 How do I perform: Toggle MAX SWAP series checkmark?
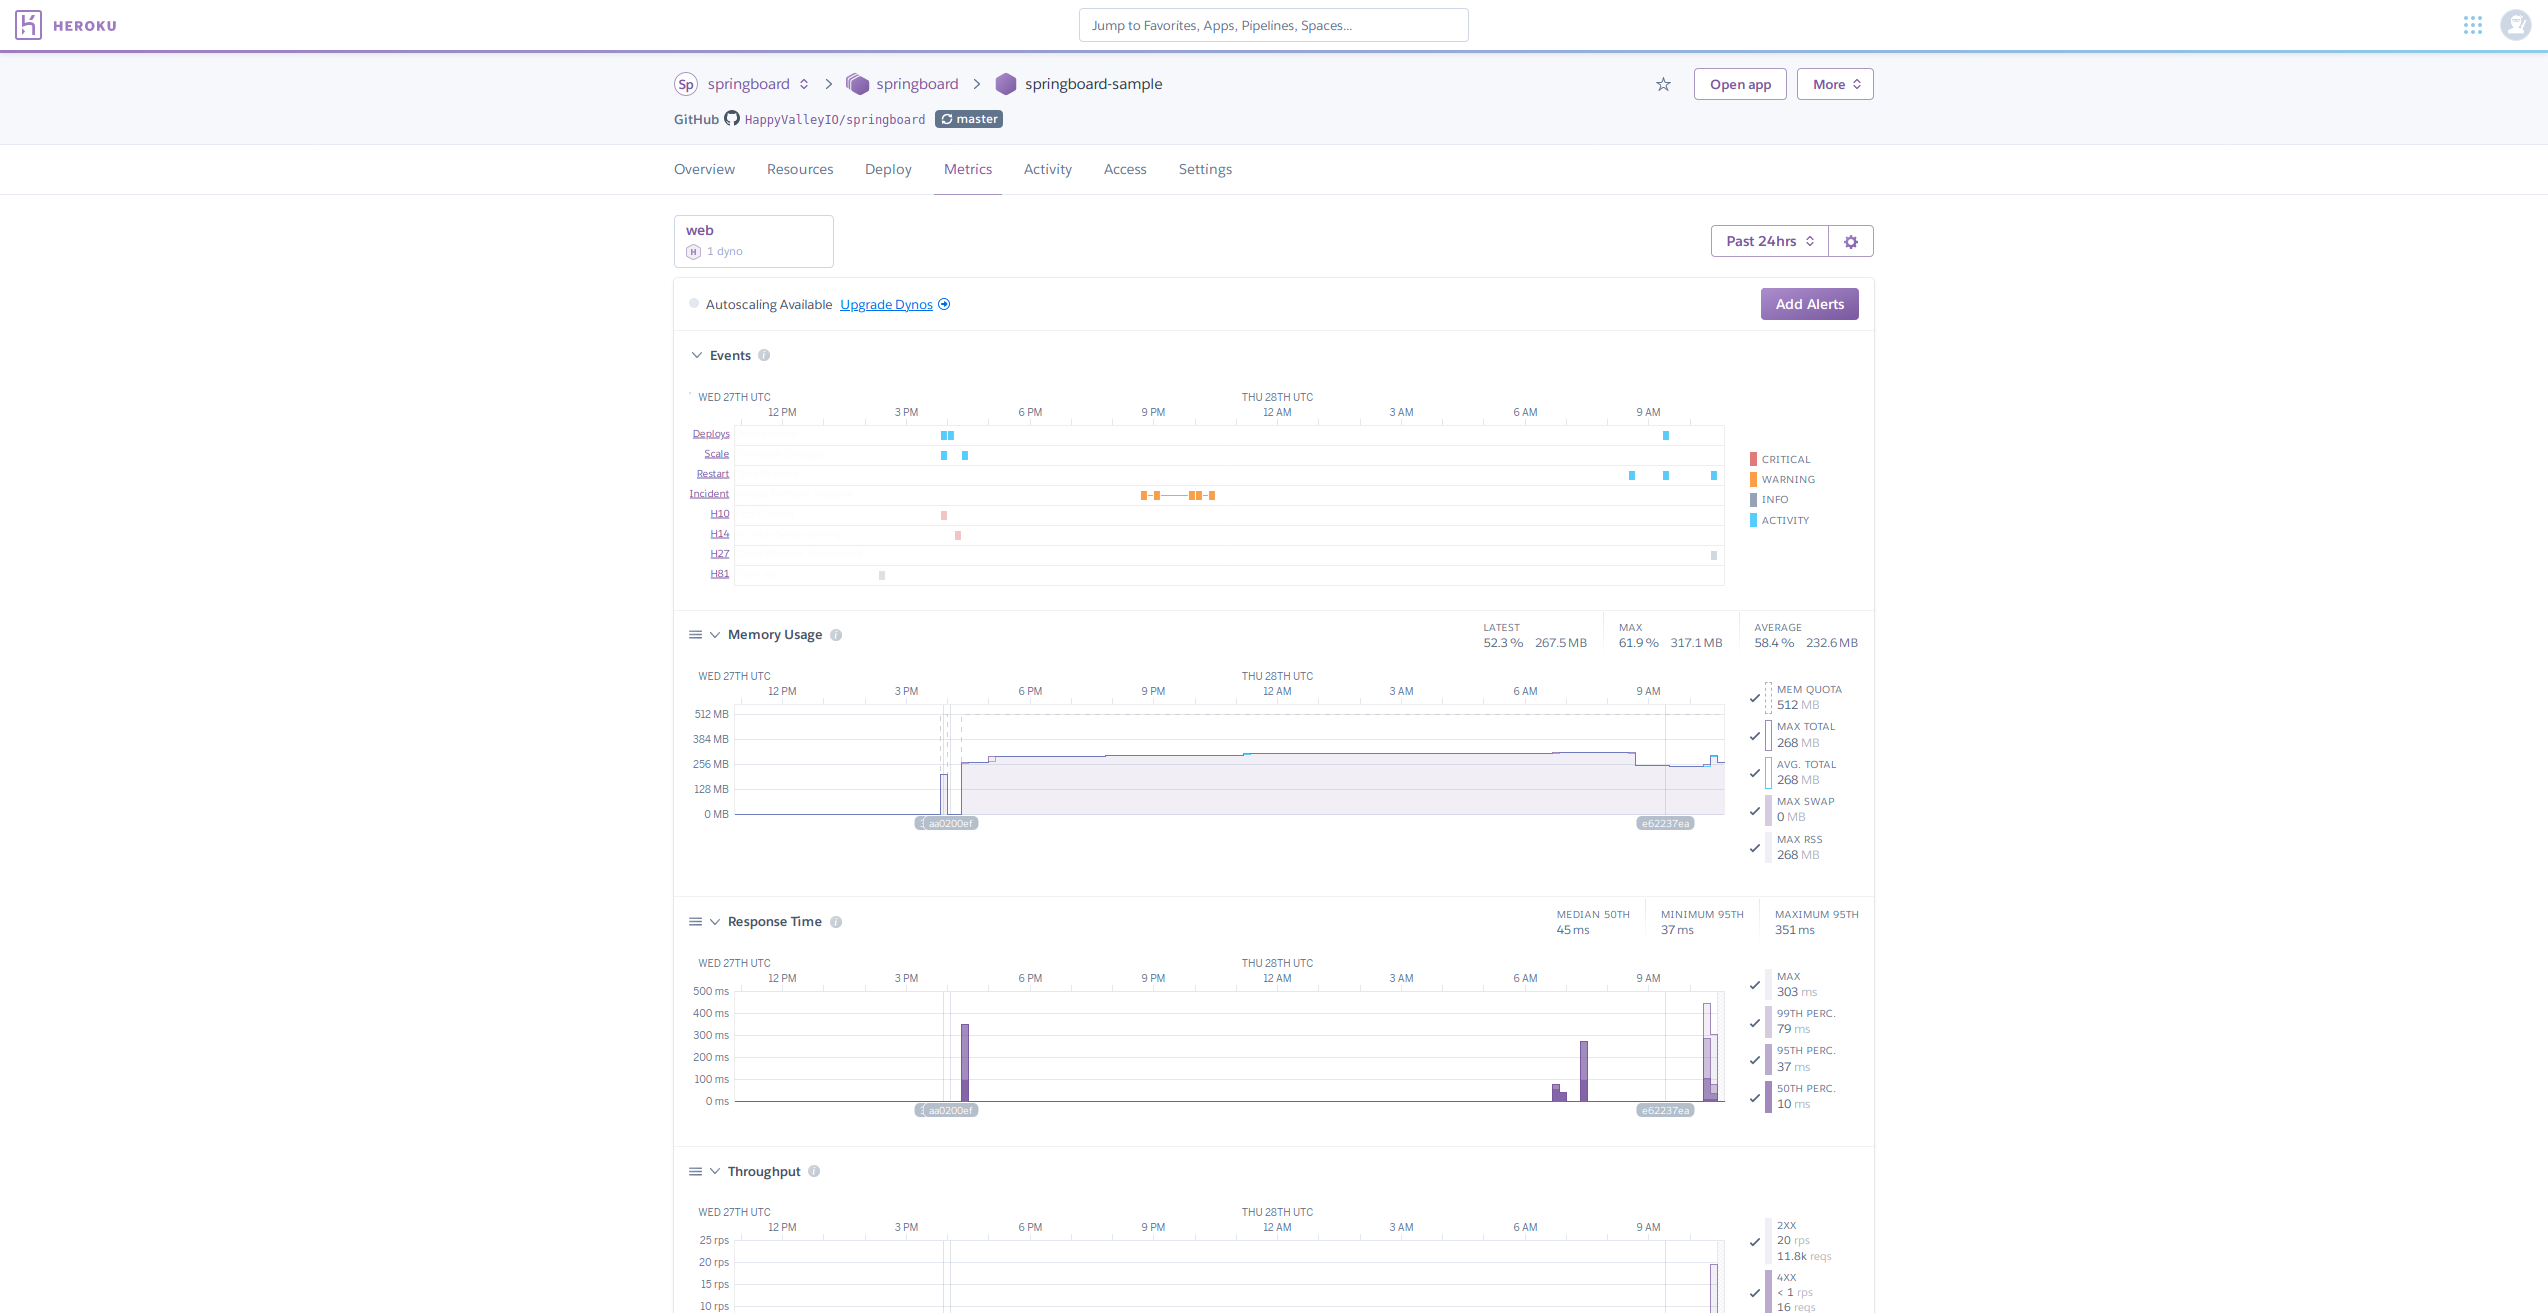tap(1754, 810)
